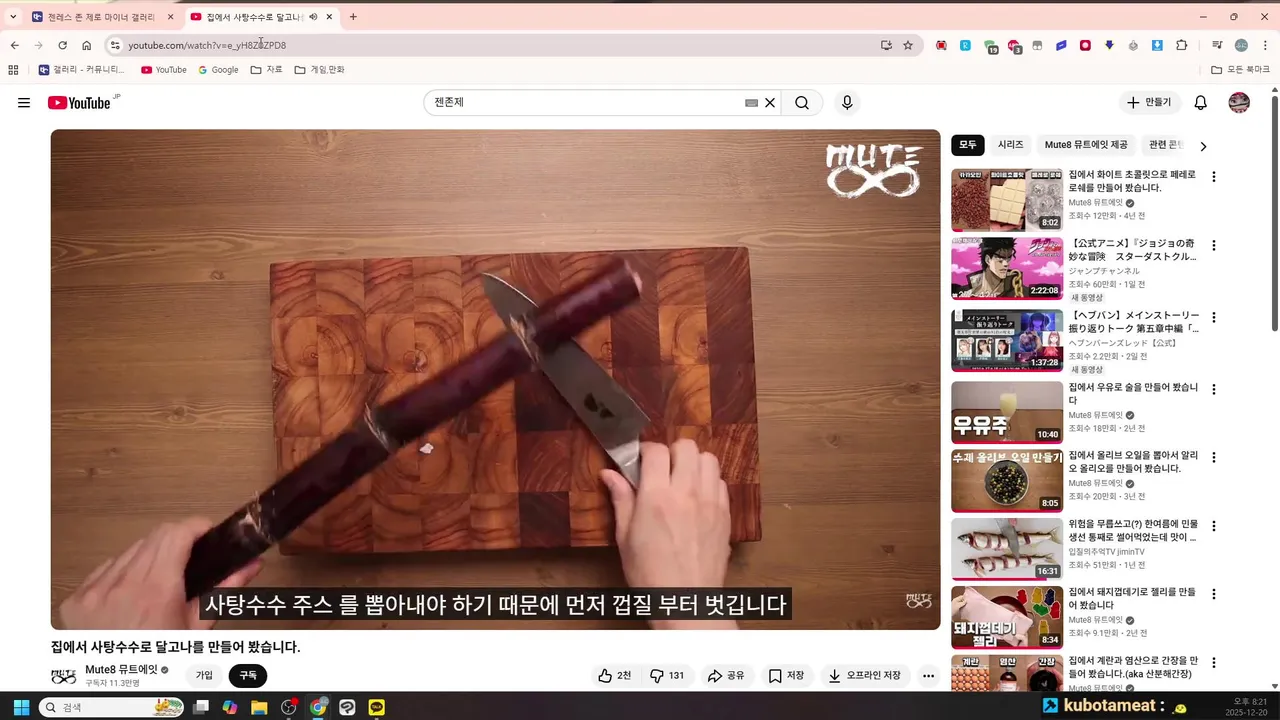Open Chrome three-dot menu
The height and width of the screenshot is (720, 1280).
tap(1265, 45)
